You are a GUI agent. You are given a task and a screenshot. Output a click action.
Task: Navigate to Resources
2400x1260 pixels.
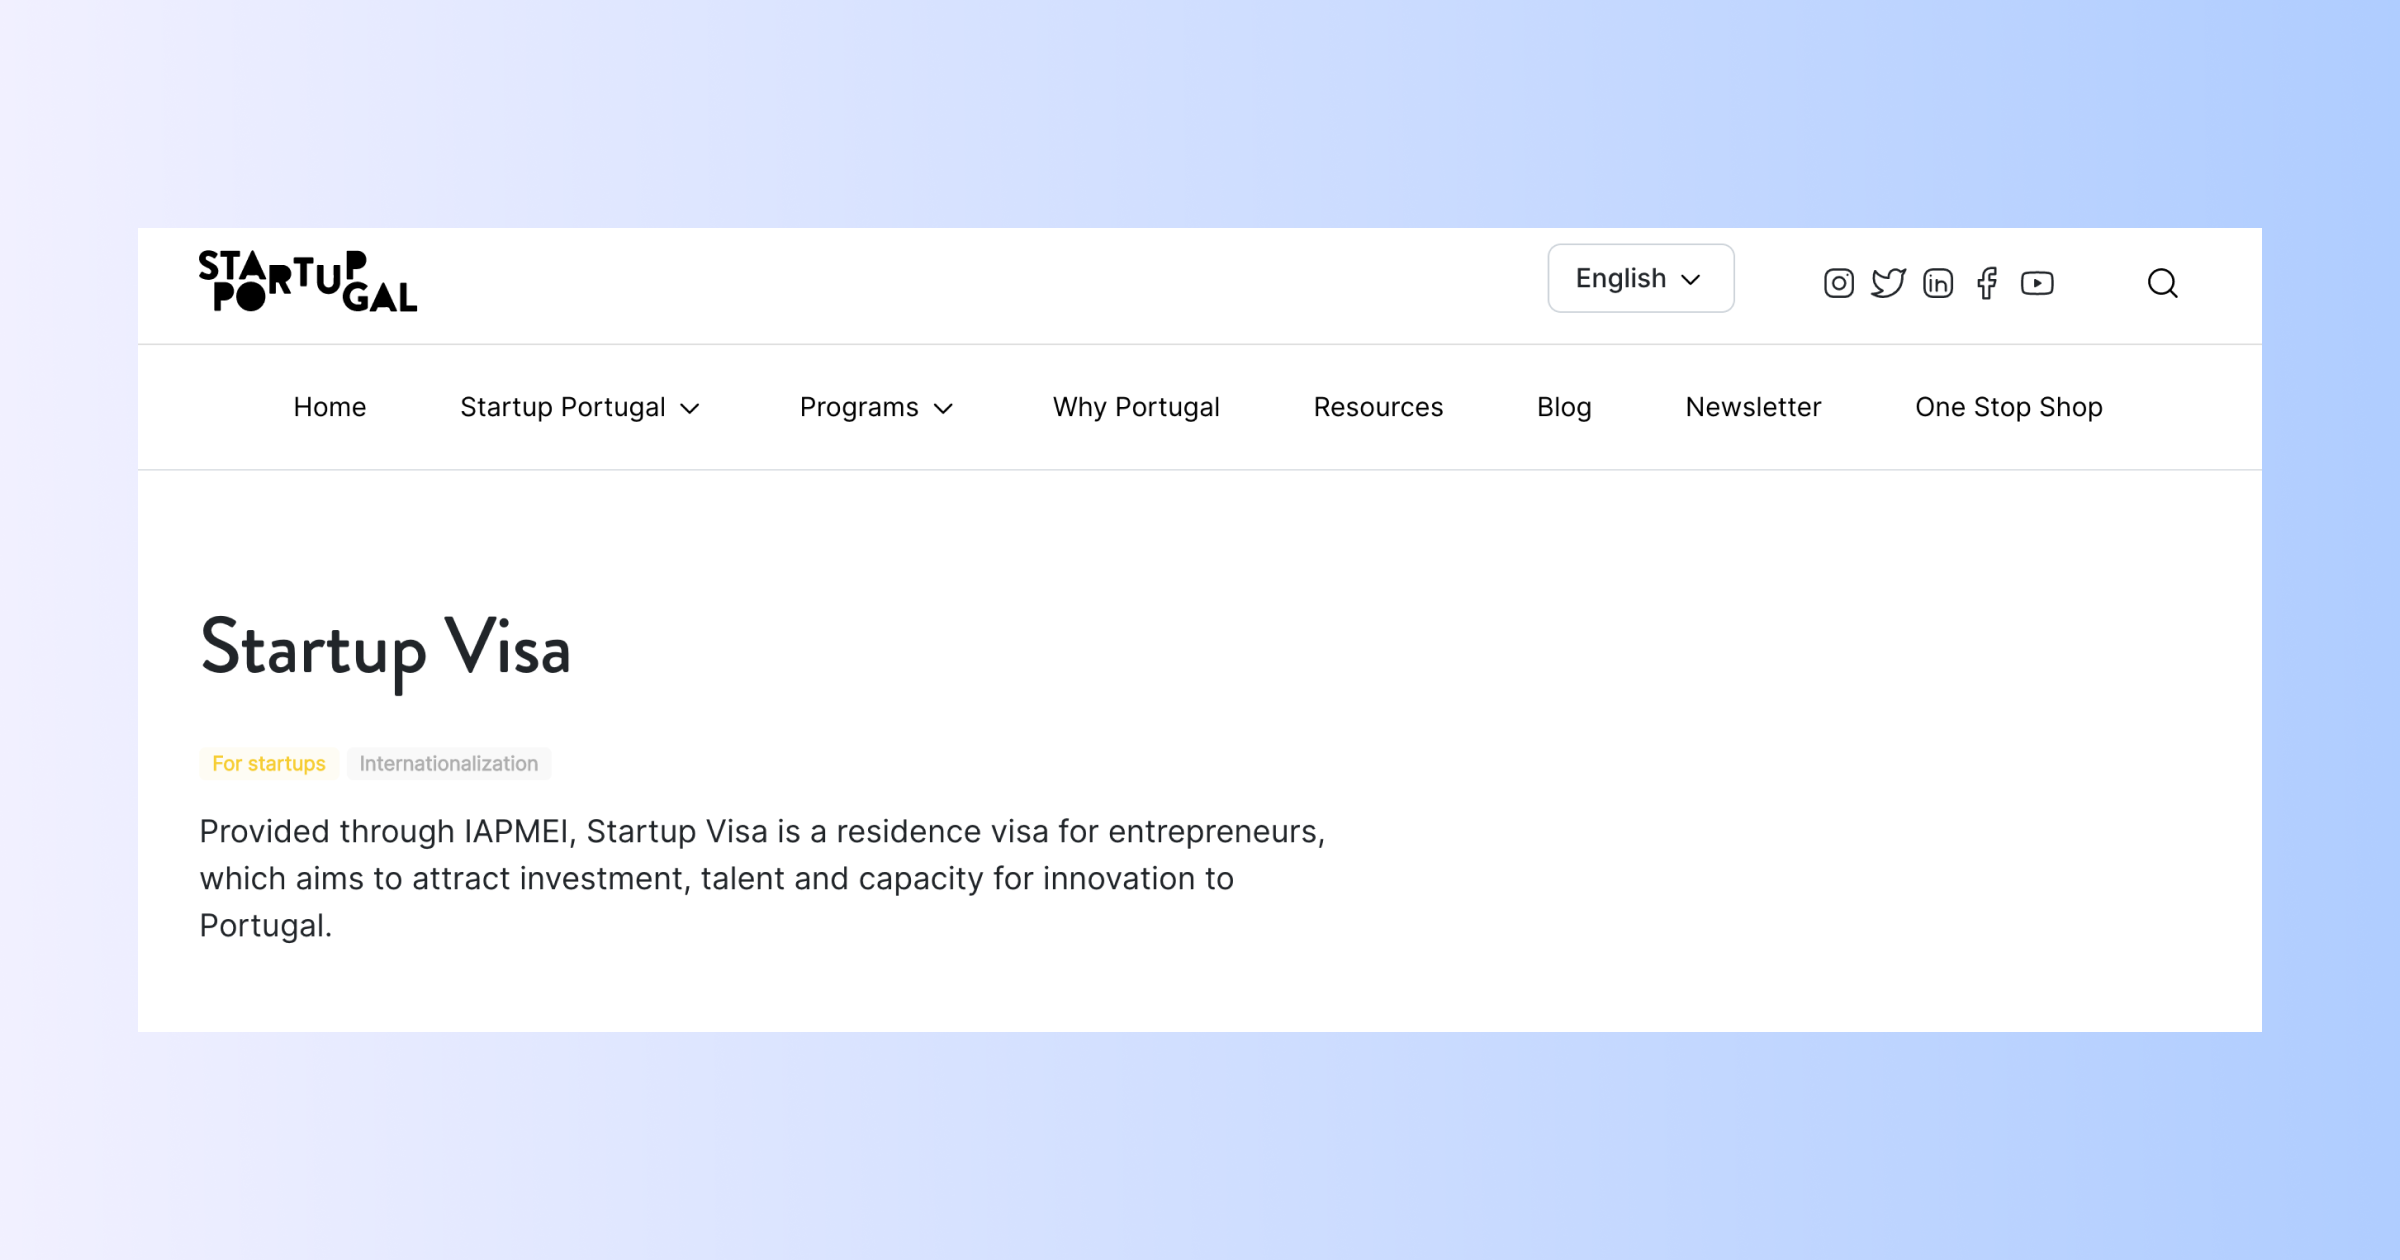point(1378,407)
